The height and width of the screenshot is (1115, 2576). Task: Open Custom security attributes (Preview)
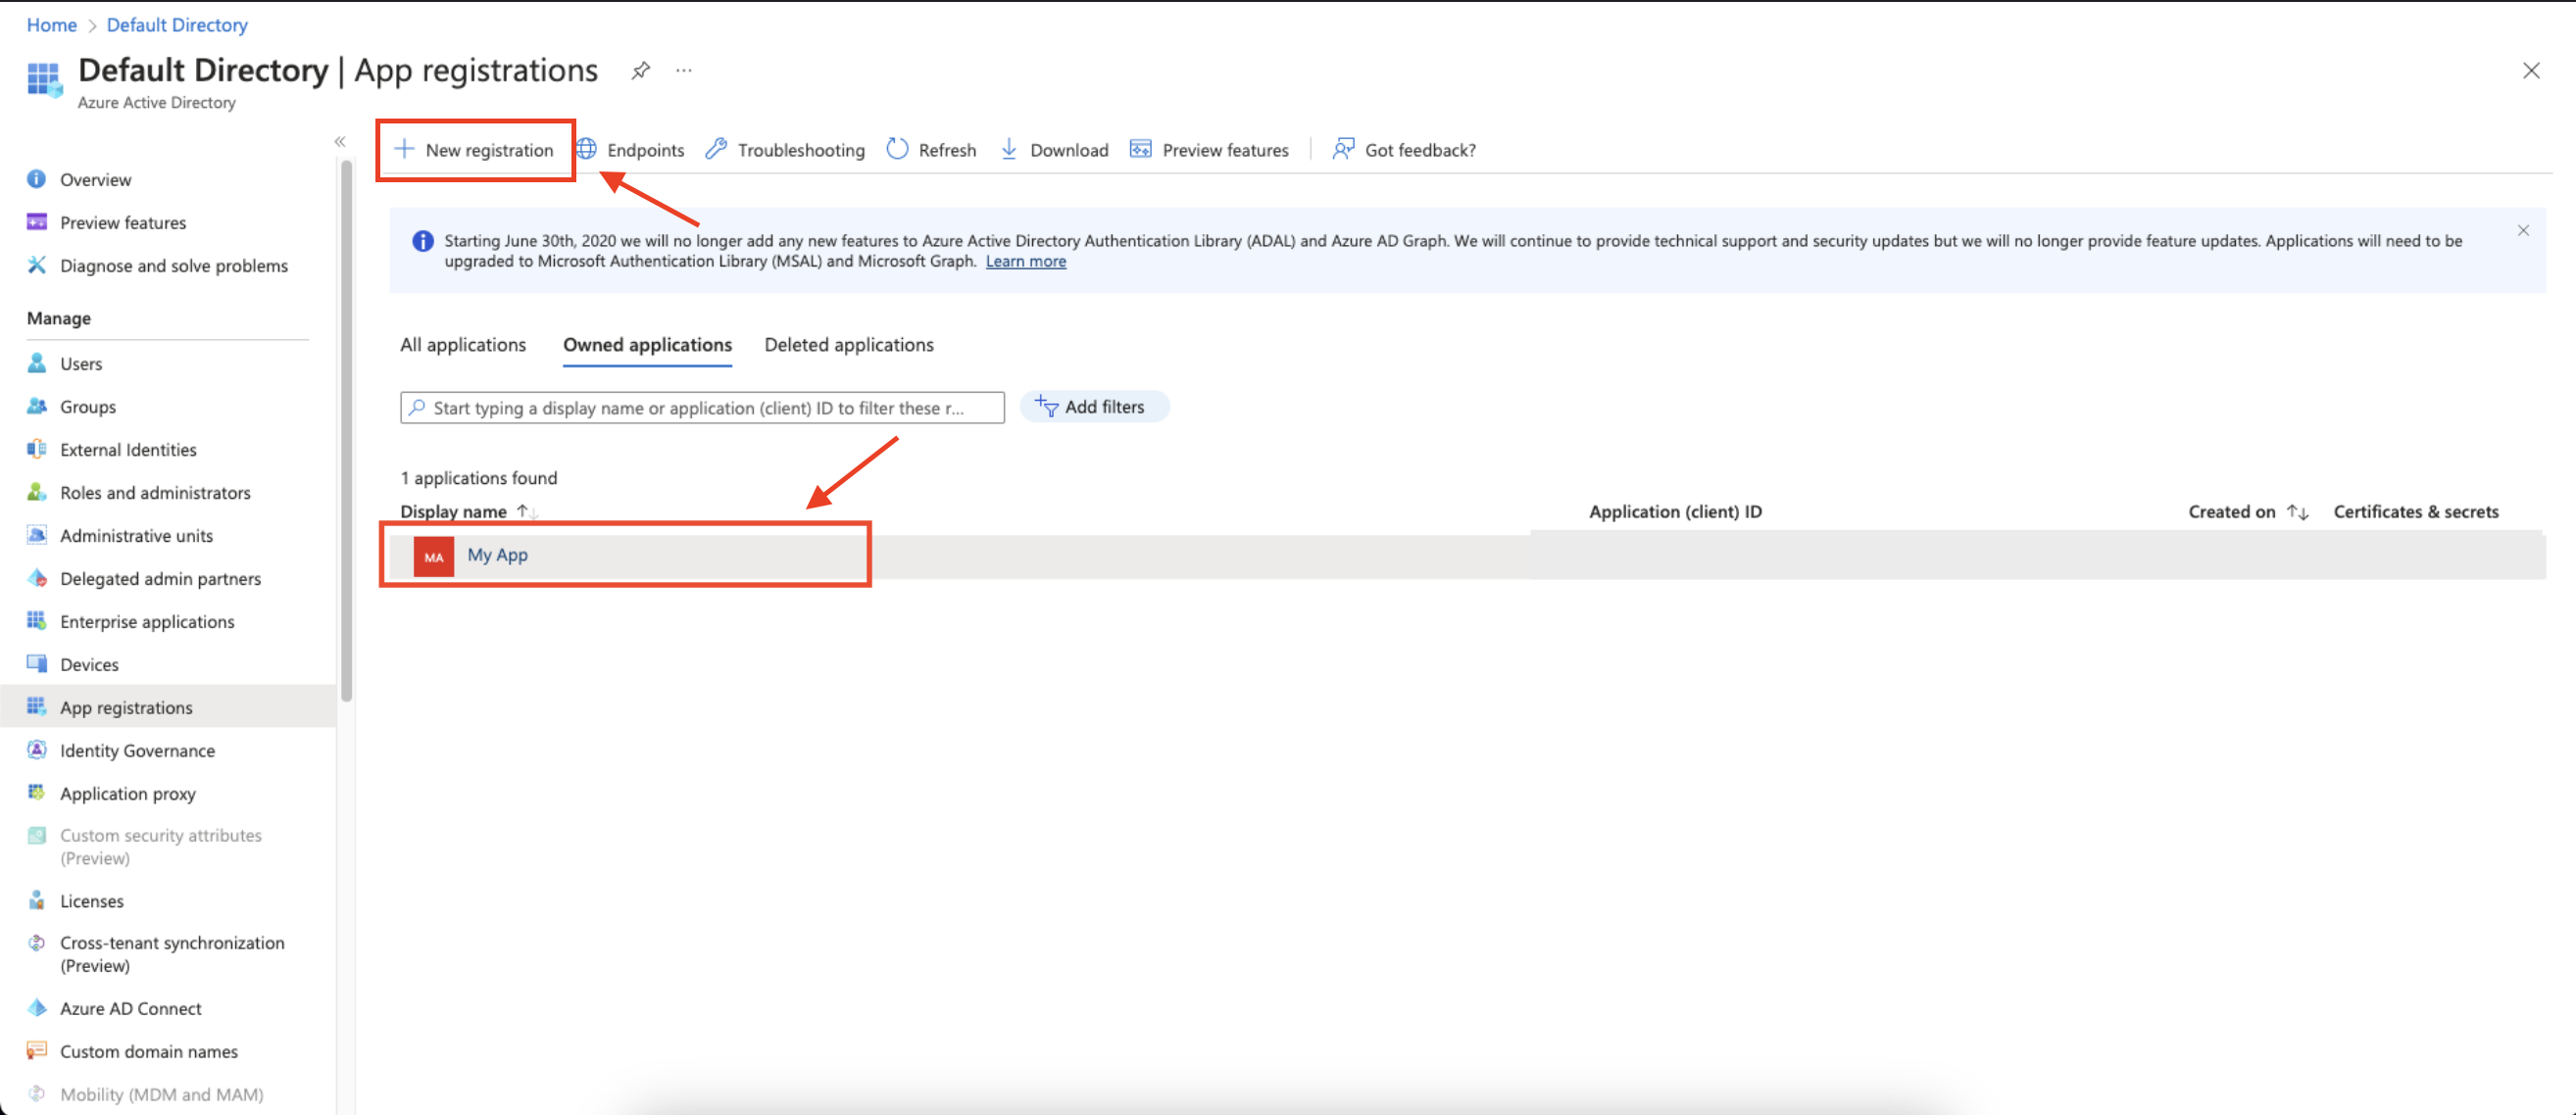pyautogui.click(x=161, y=846)
